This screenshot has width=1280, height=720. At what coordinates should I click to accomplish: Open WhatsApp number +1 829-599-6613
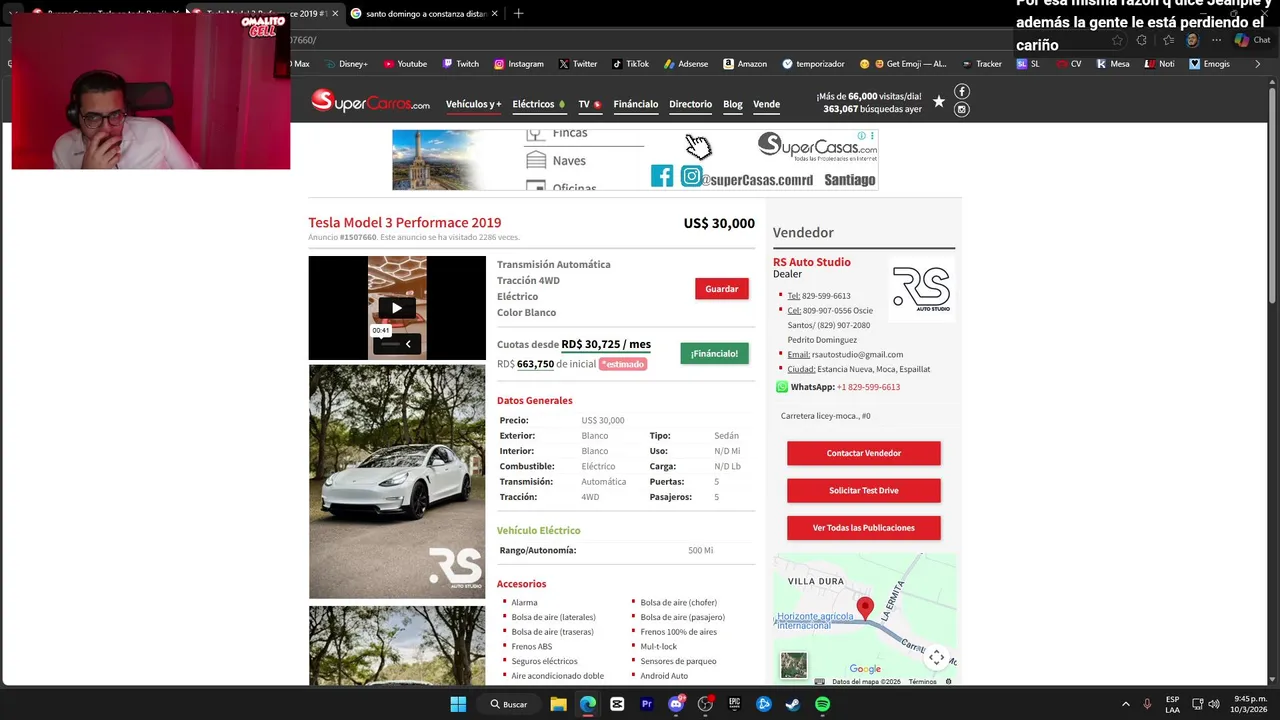[x=868, y=387]
